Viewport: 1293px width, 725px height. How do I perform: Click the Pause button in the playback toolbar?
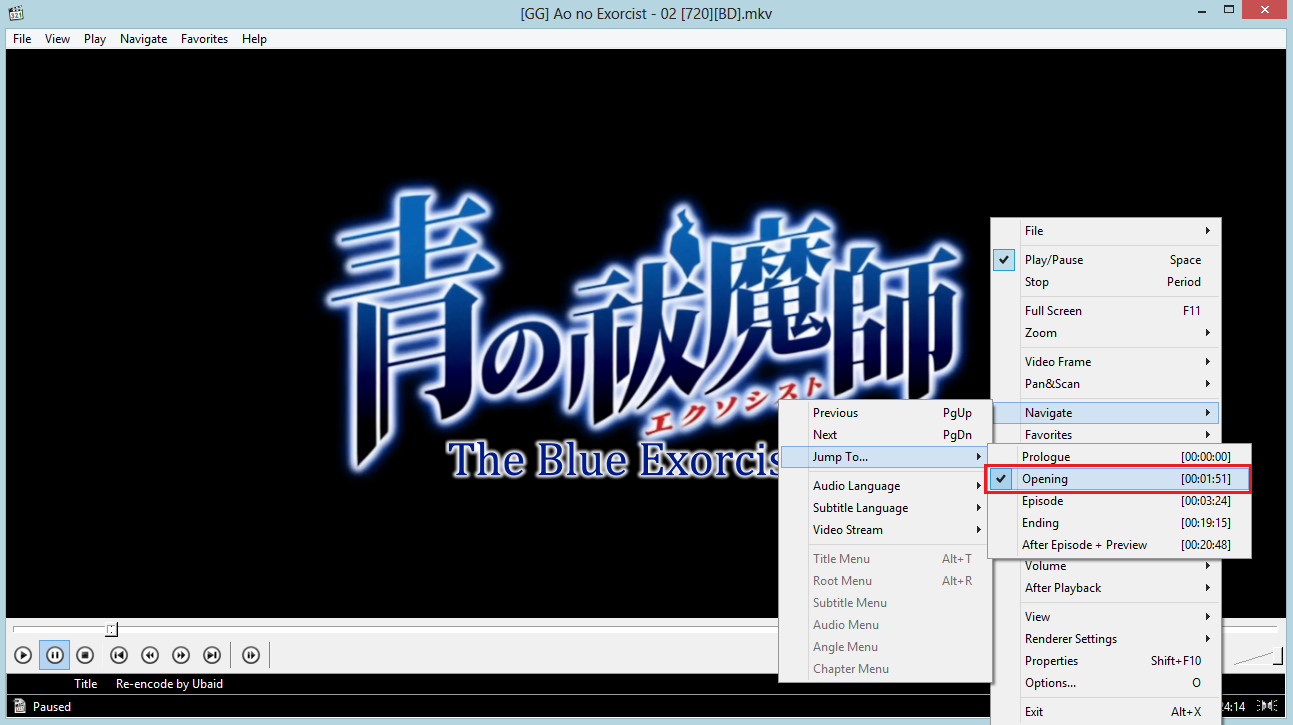click(55, 655)
